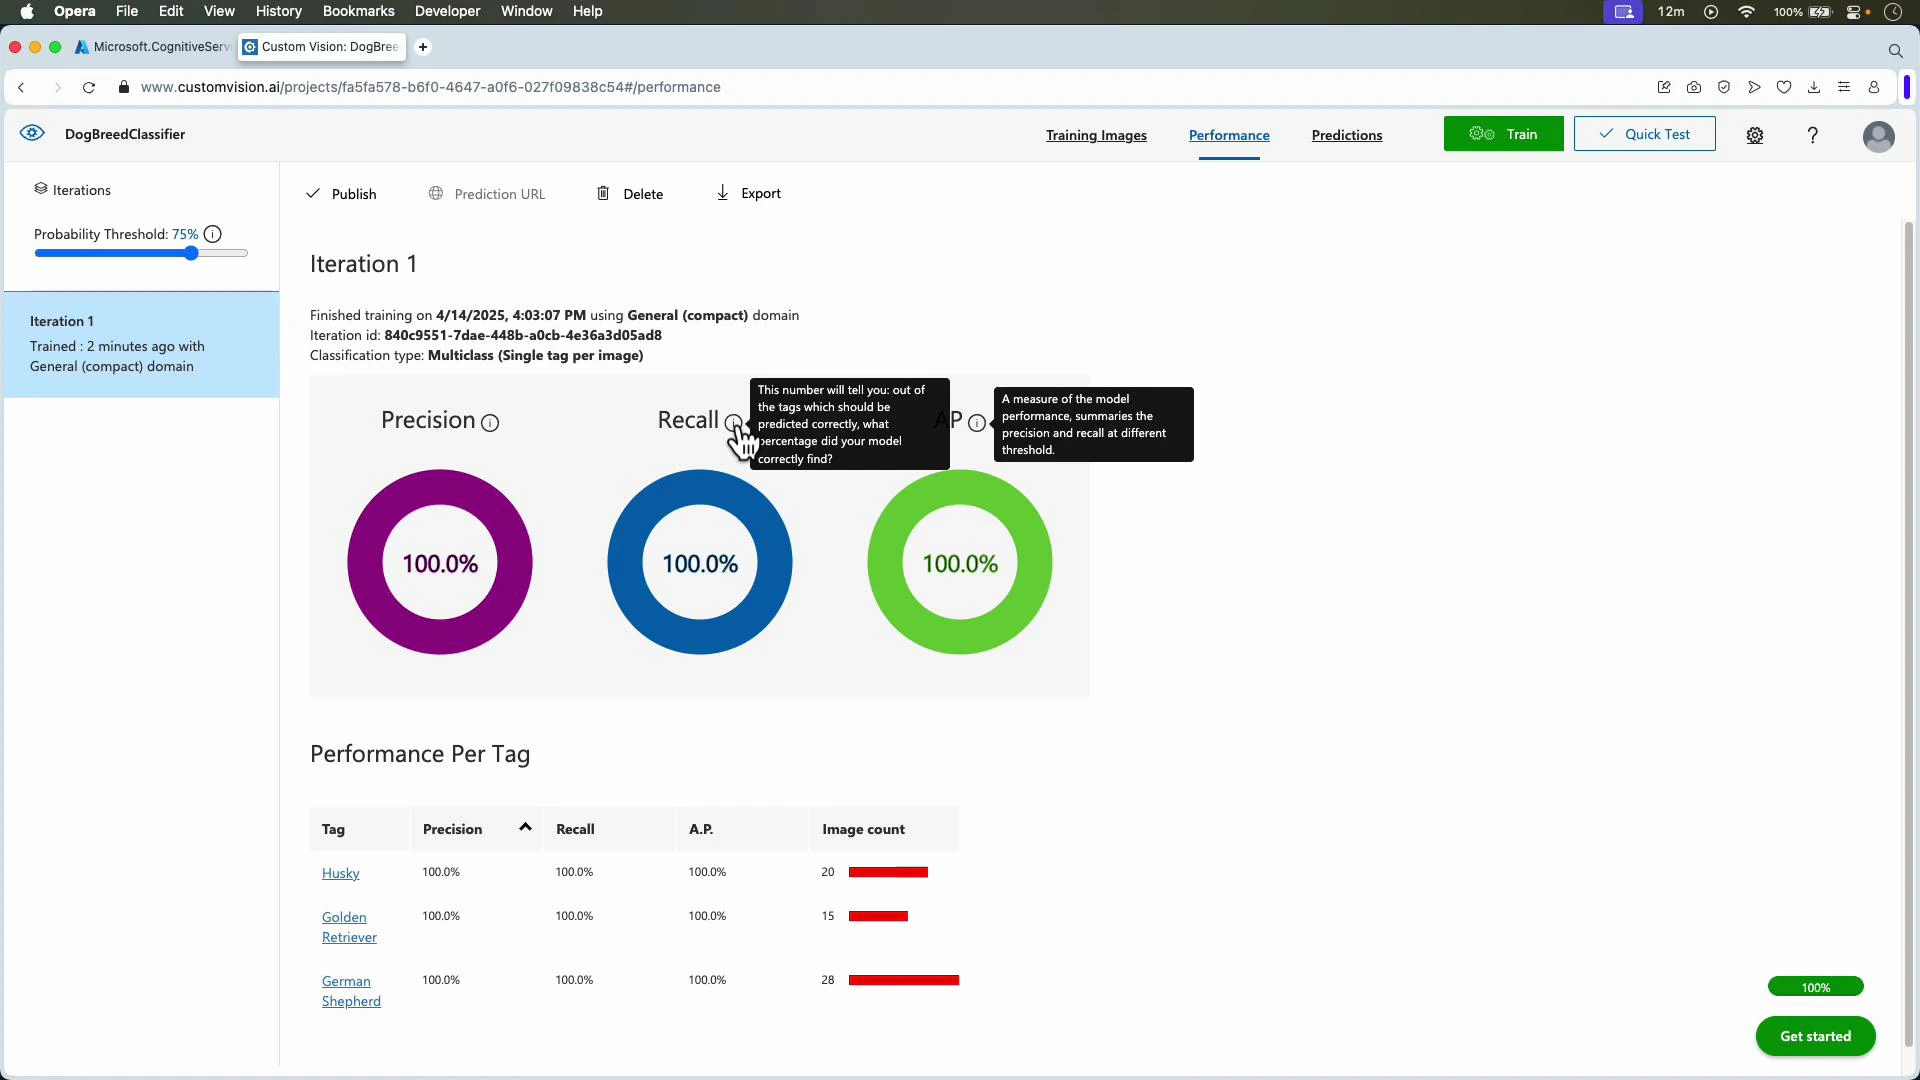
Task: Open the Golden Retriever tag link
Action: pyautogui.click(x=349, y=927)
